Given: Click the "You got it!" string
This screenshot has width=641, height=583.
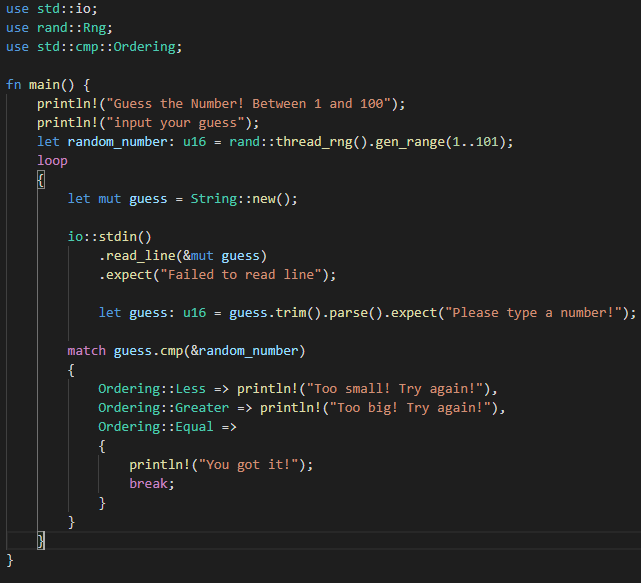Looking at the screenshot, I should 249,465.
